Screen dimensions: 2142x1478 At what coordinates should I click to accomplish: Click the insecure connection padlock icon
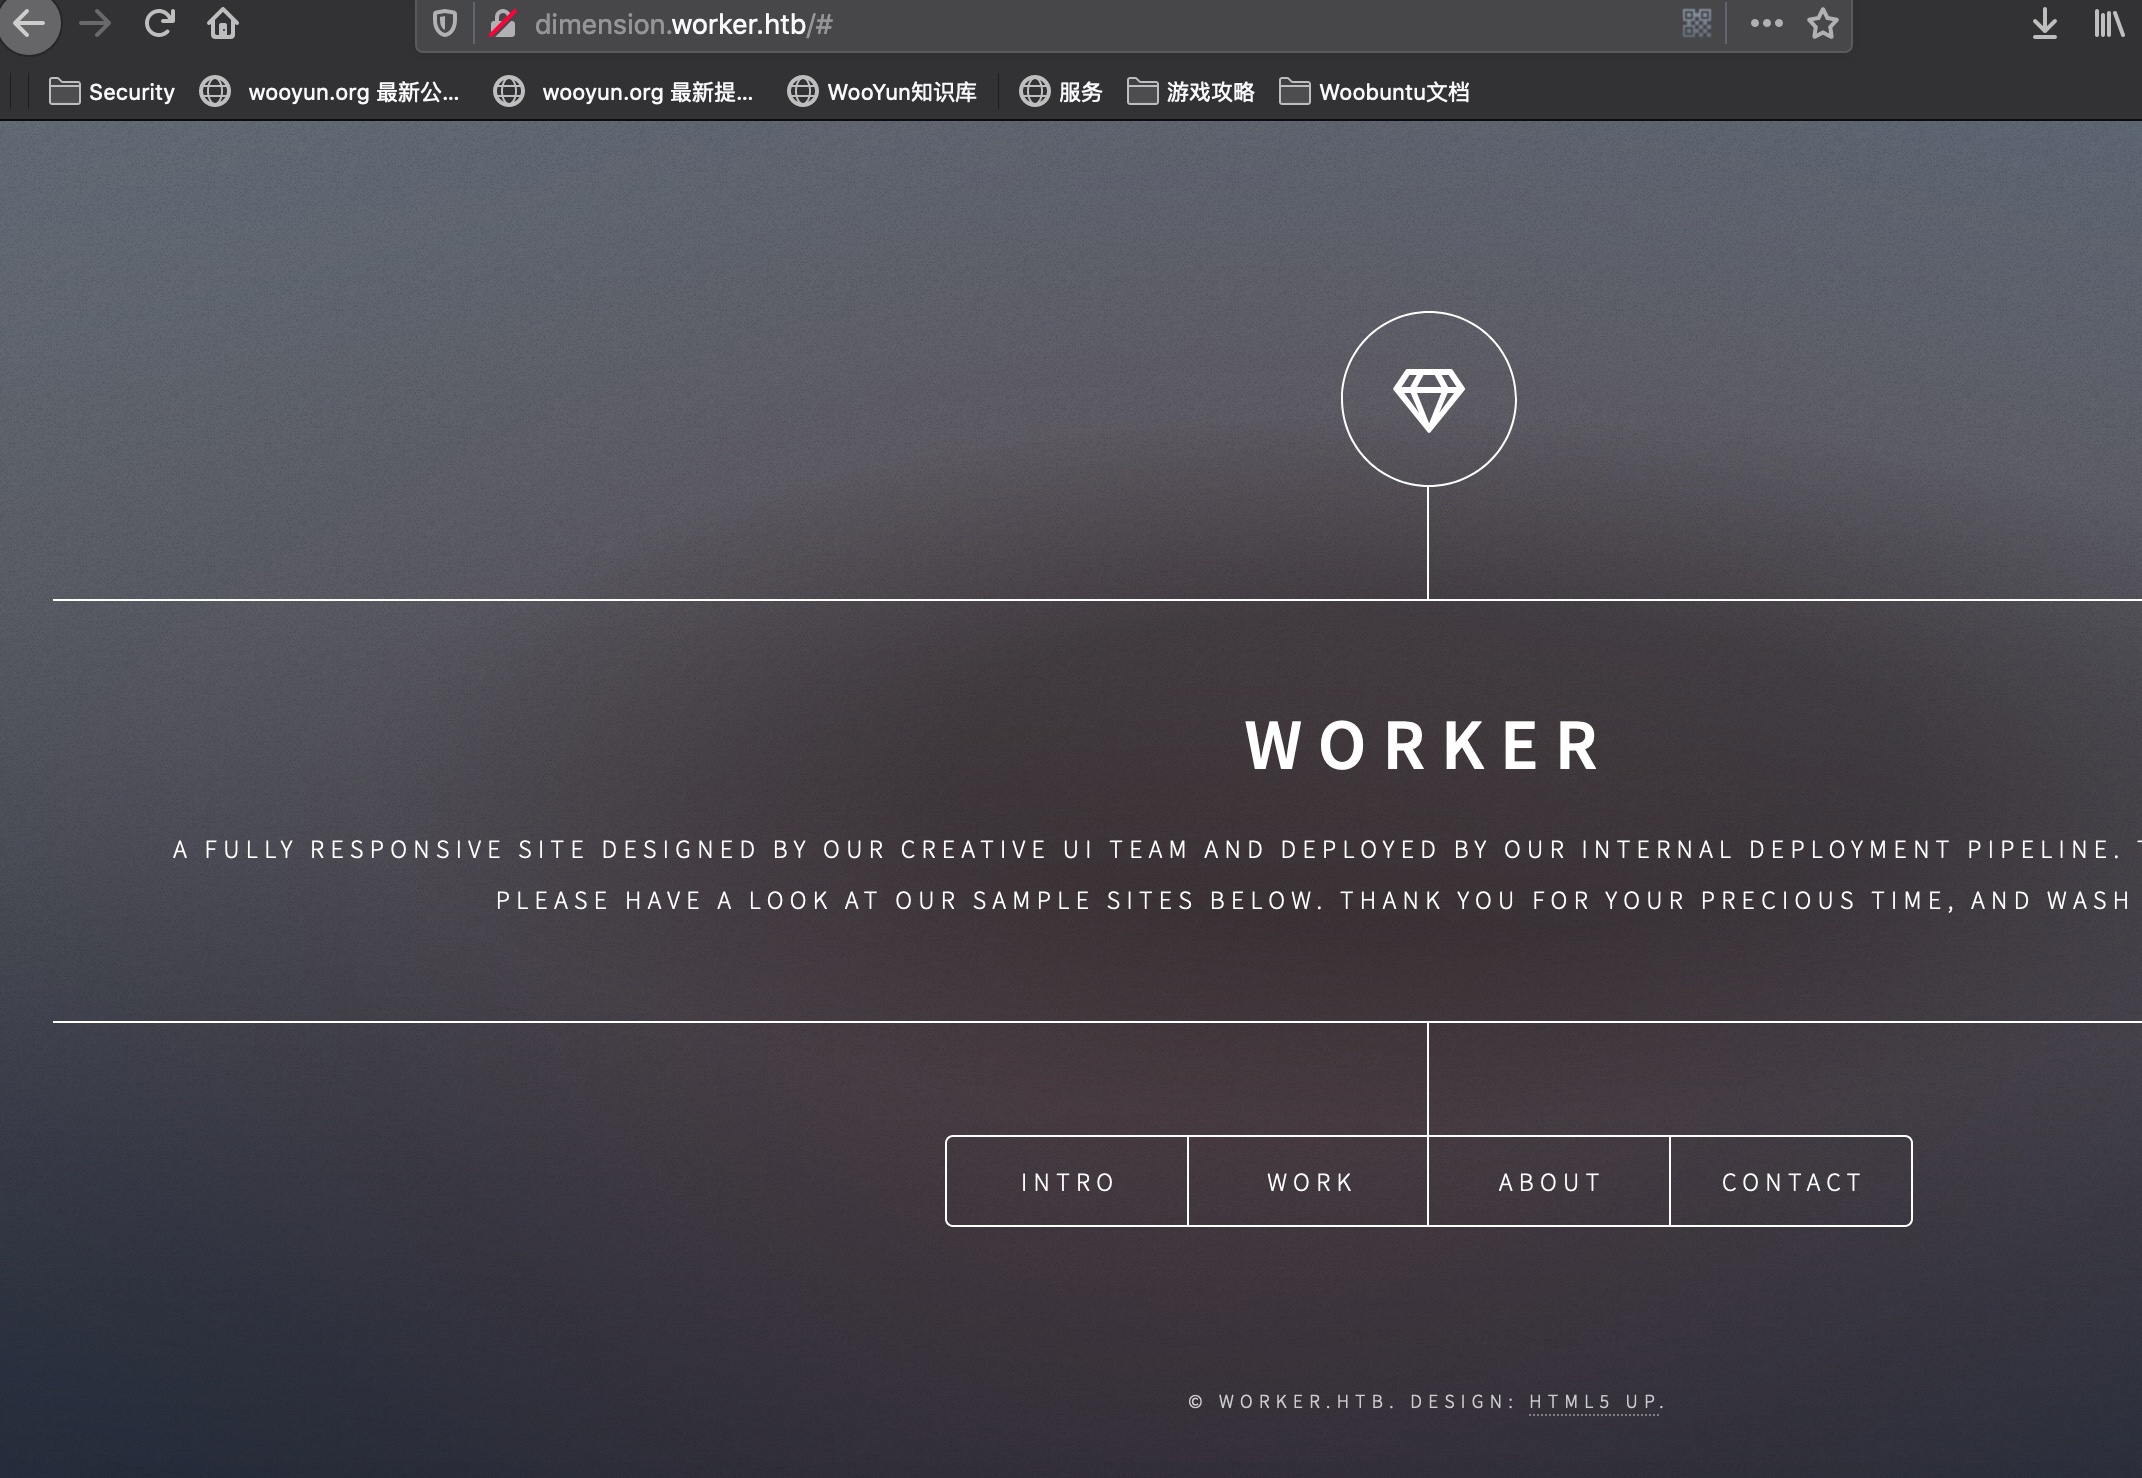point(503,23)
